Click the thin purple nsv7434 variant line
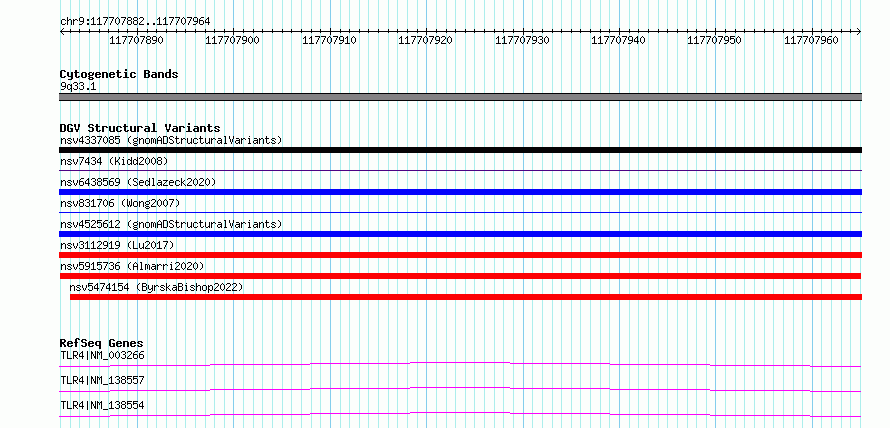Image resolution: width=890 pixels, height=428 pixels. pos(460,170)
